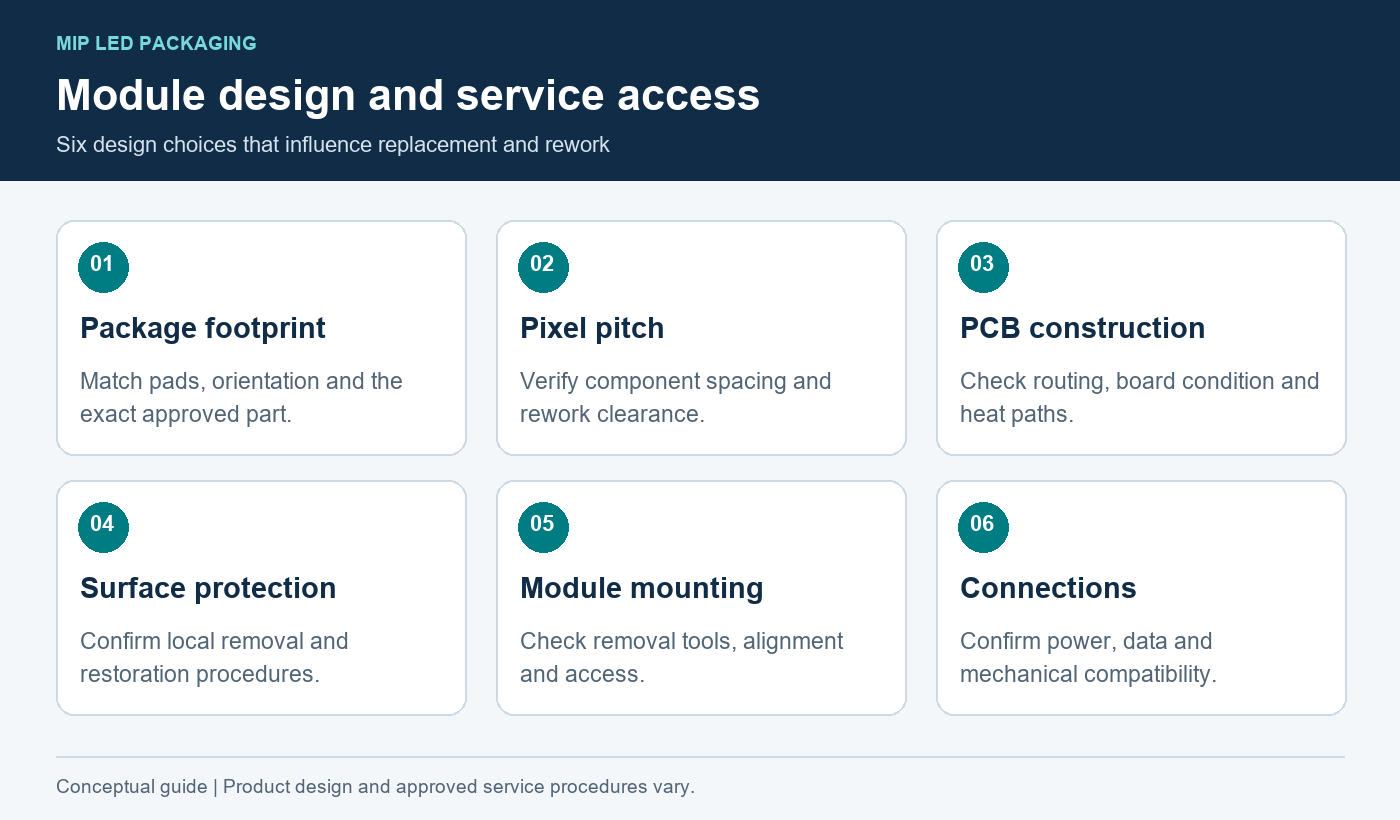Select the 03 circle badge
The width and height of the screenshot is (1400, 820).
(x=983, y=267)
